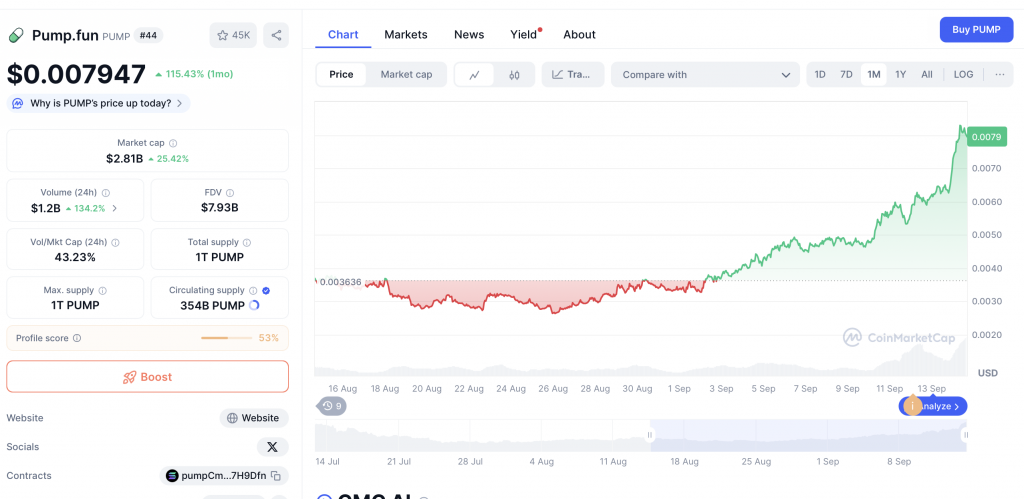This screenshot has width=1024, height=499.
Task: Click the $0.007947 price value
Action: click(x=76, y=74)
